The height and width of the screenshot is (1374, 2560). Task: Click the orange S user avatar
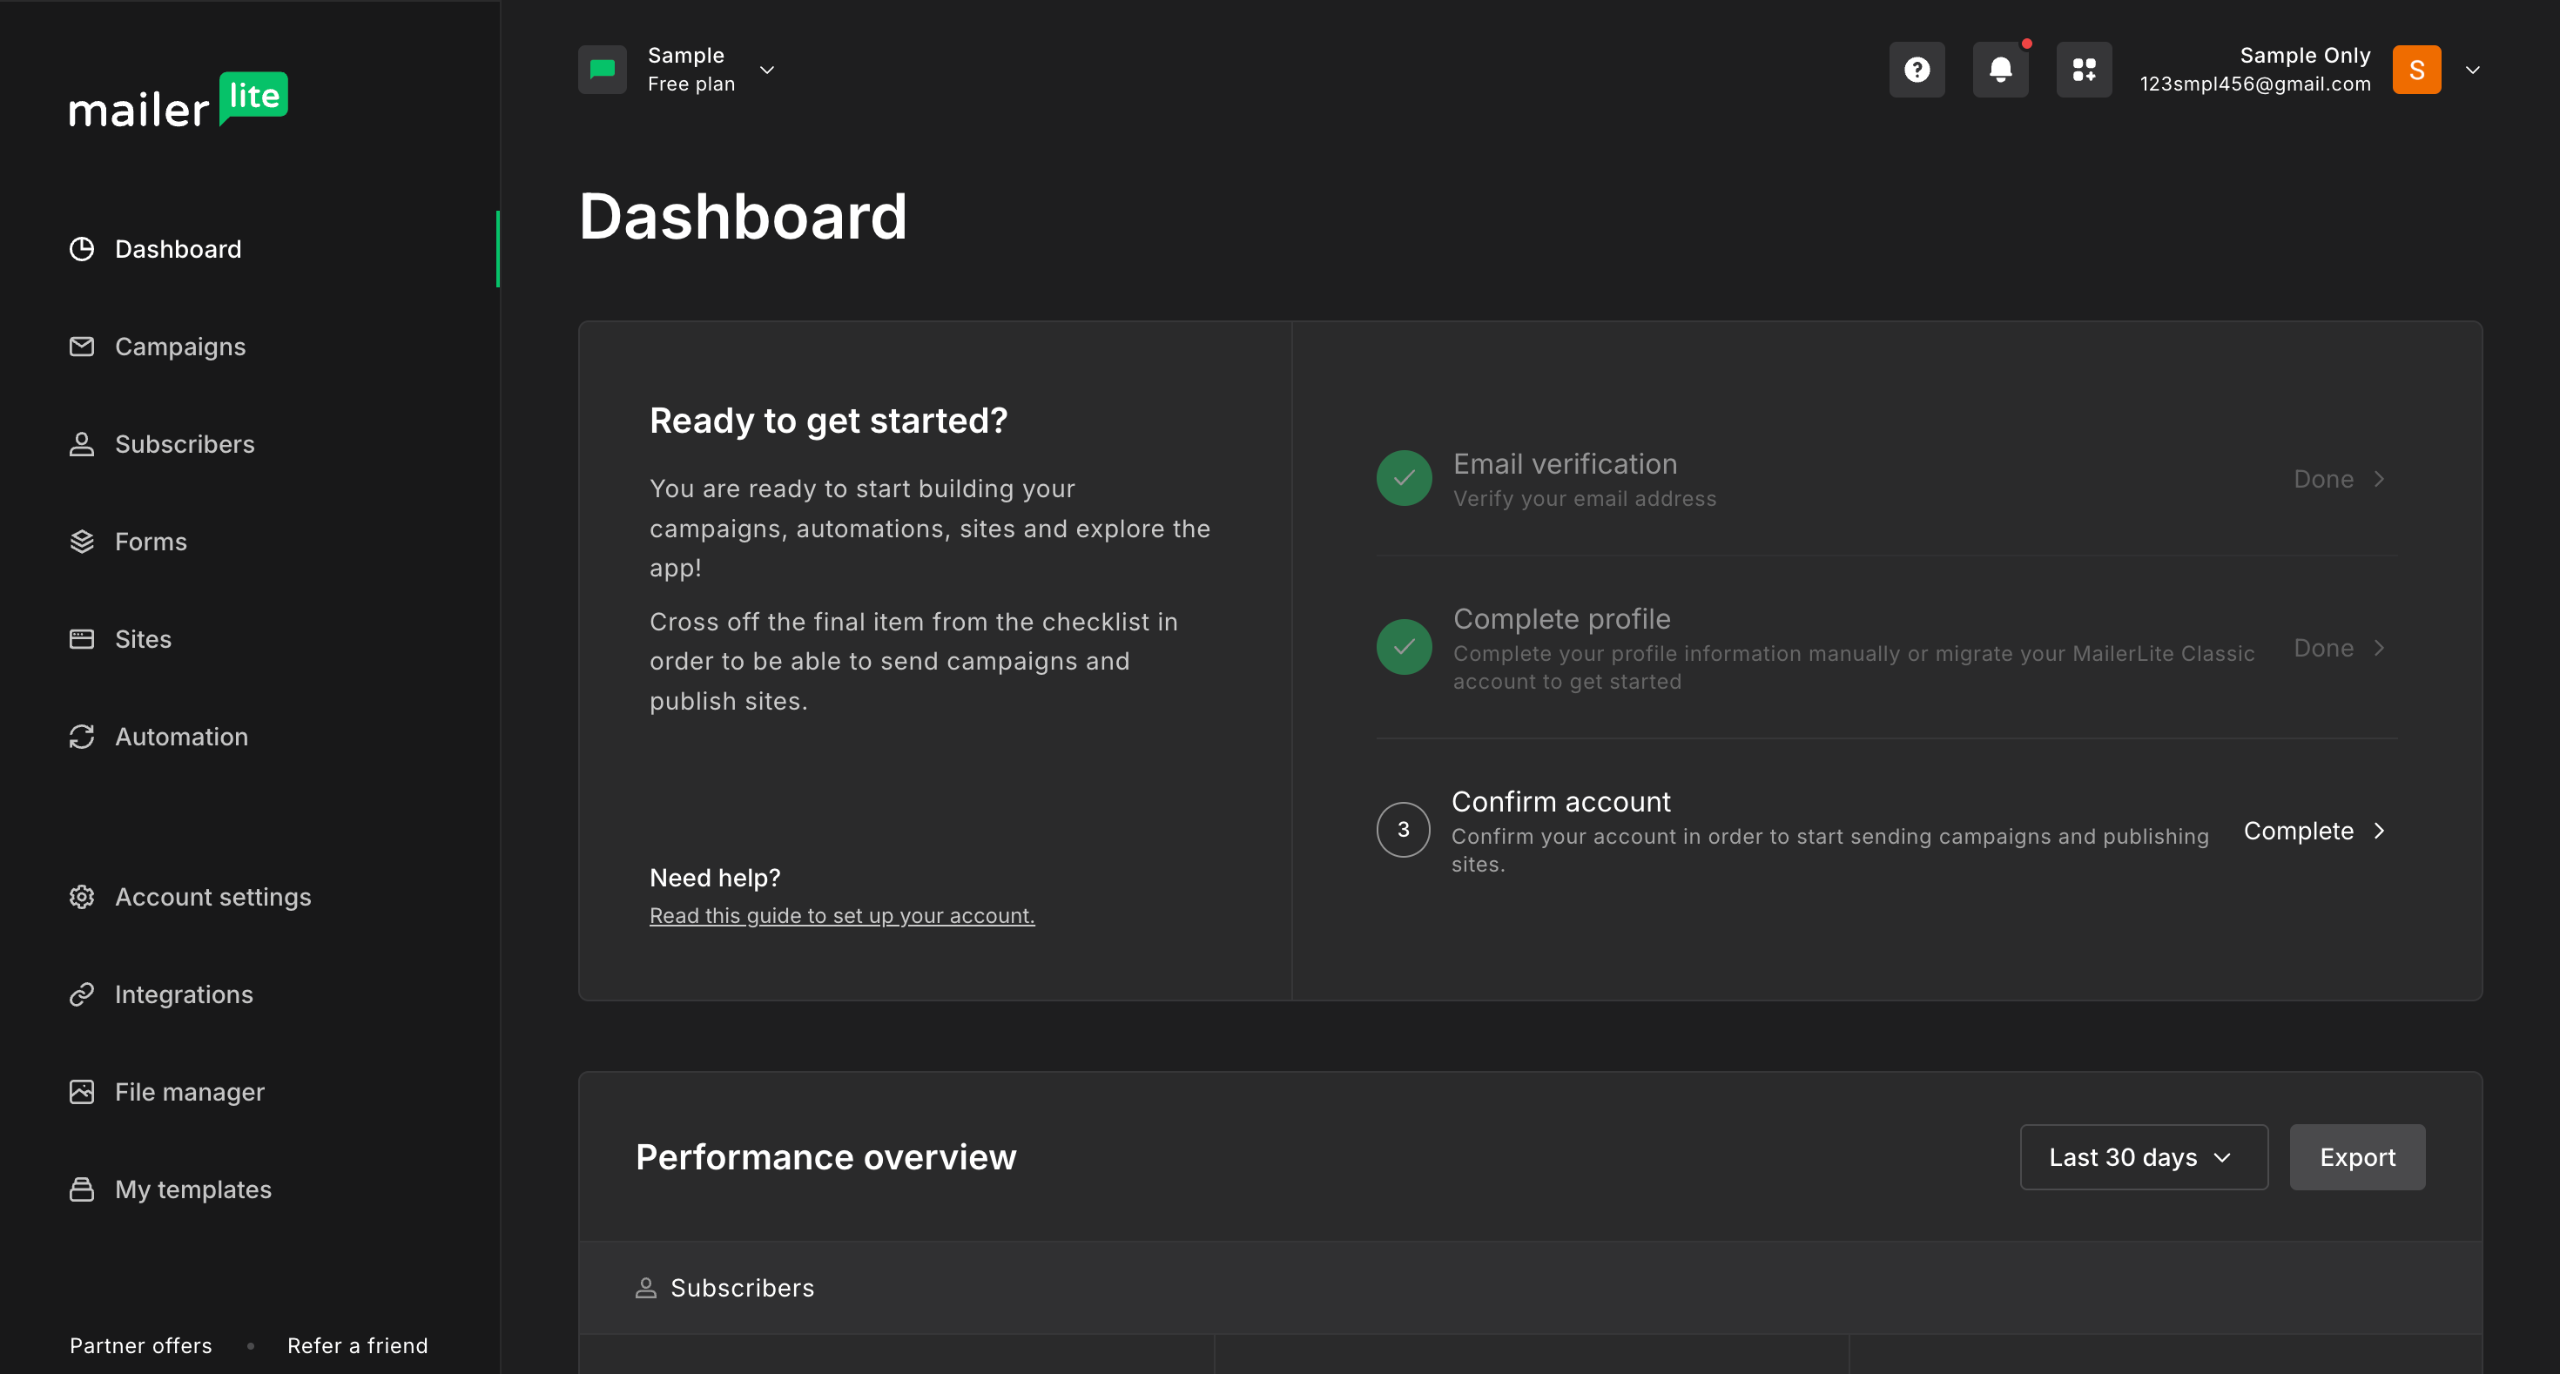pyautogui.click(x=2416, y=70)
